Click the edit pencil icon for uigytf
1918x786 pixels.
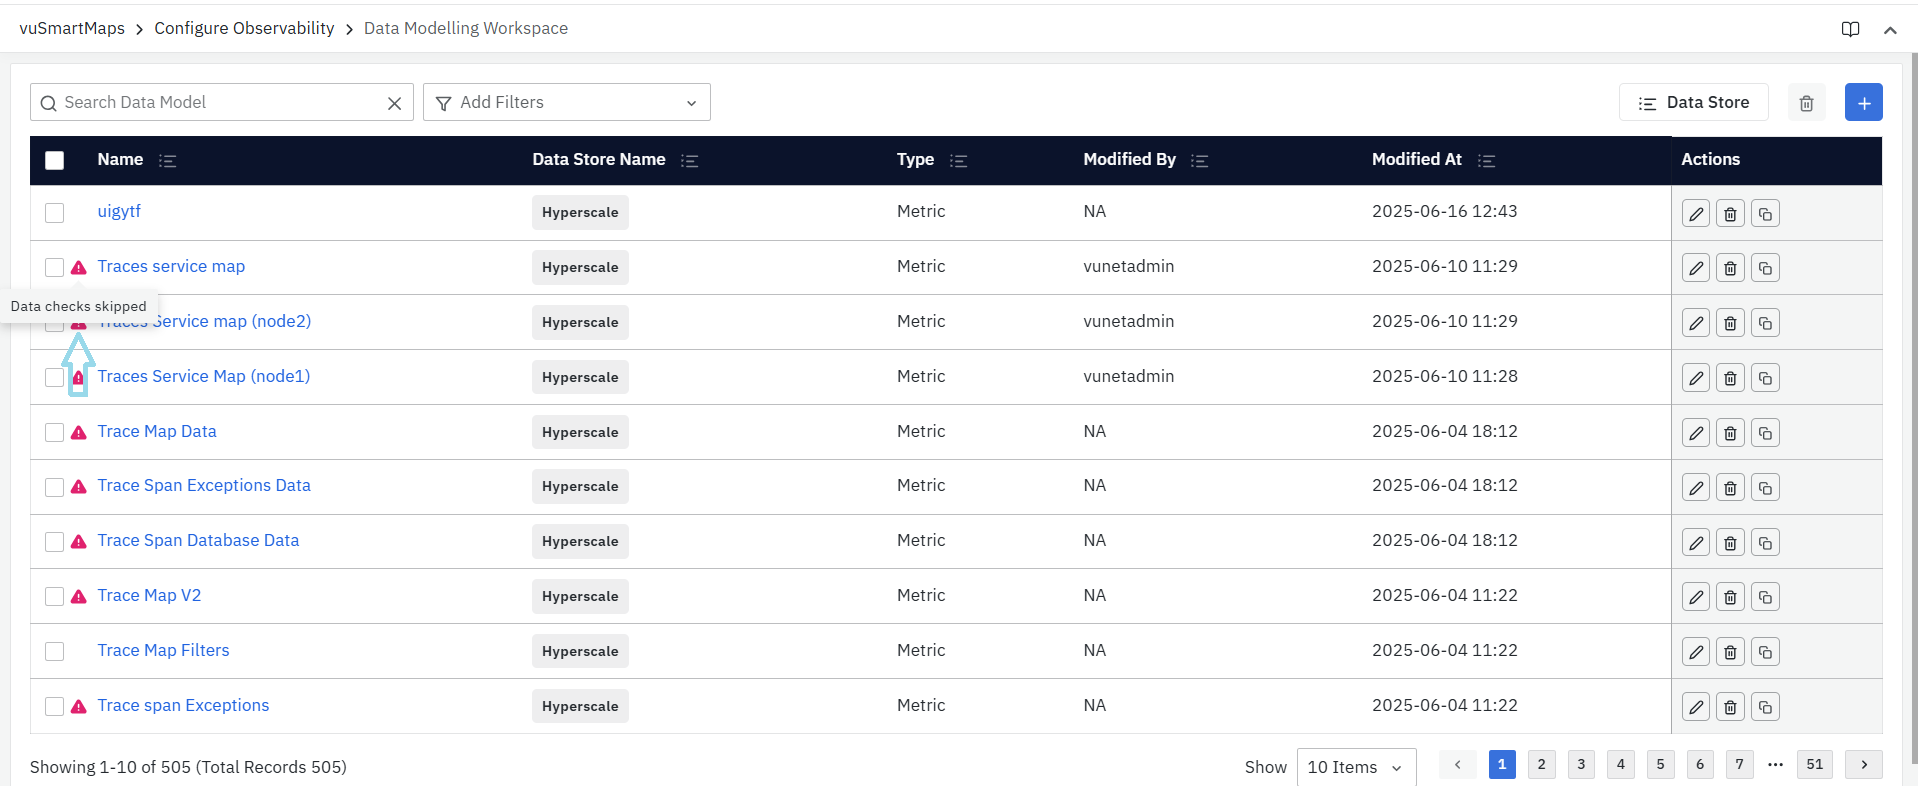tap(1695, 214)
